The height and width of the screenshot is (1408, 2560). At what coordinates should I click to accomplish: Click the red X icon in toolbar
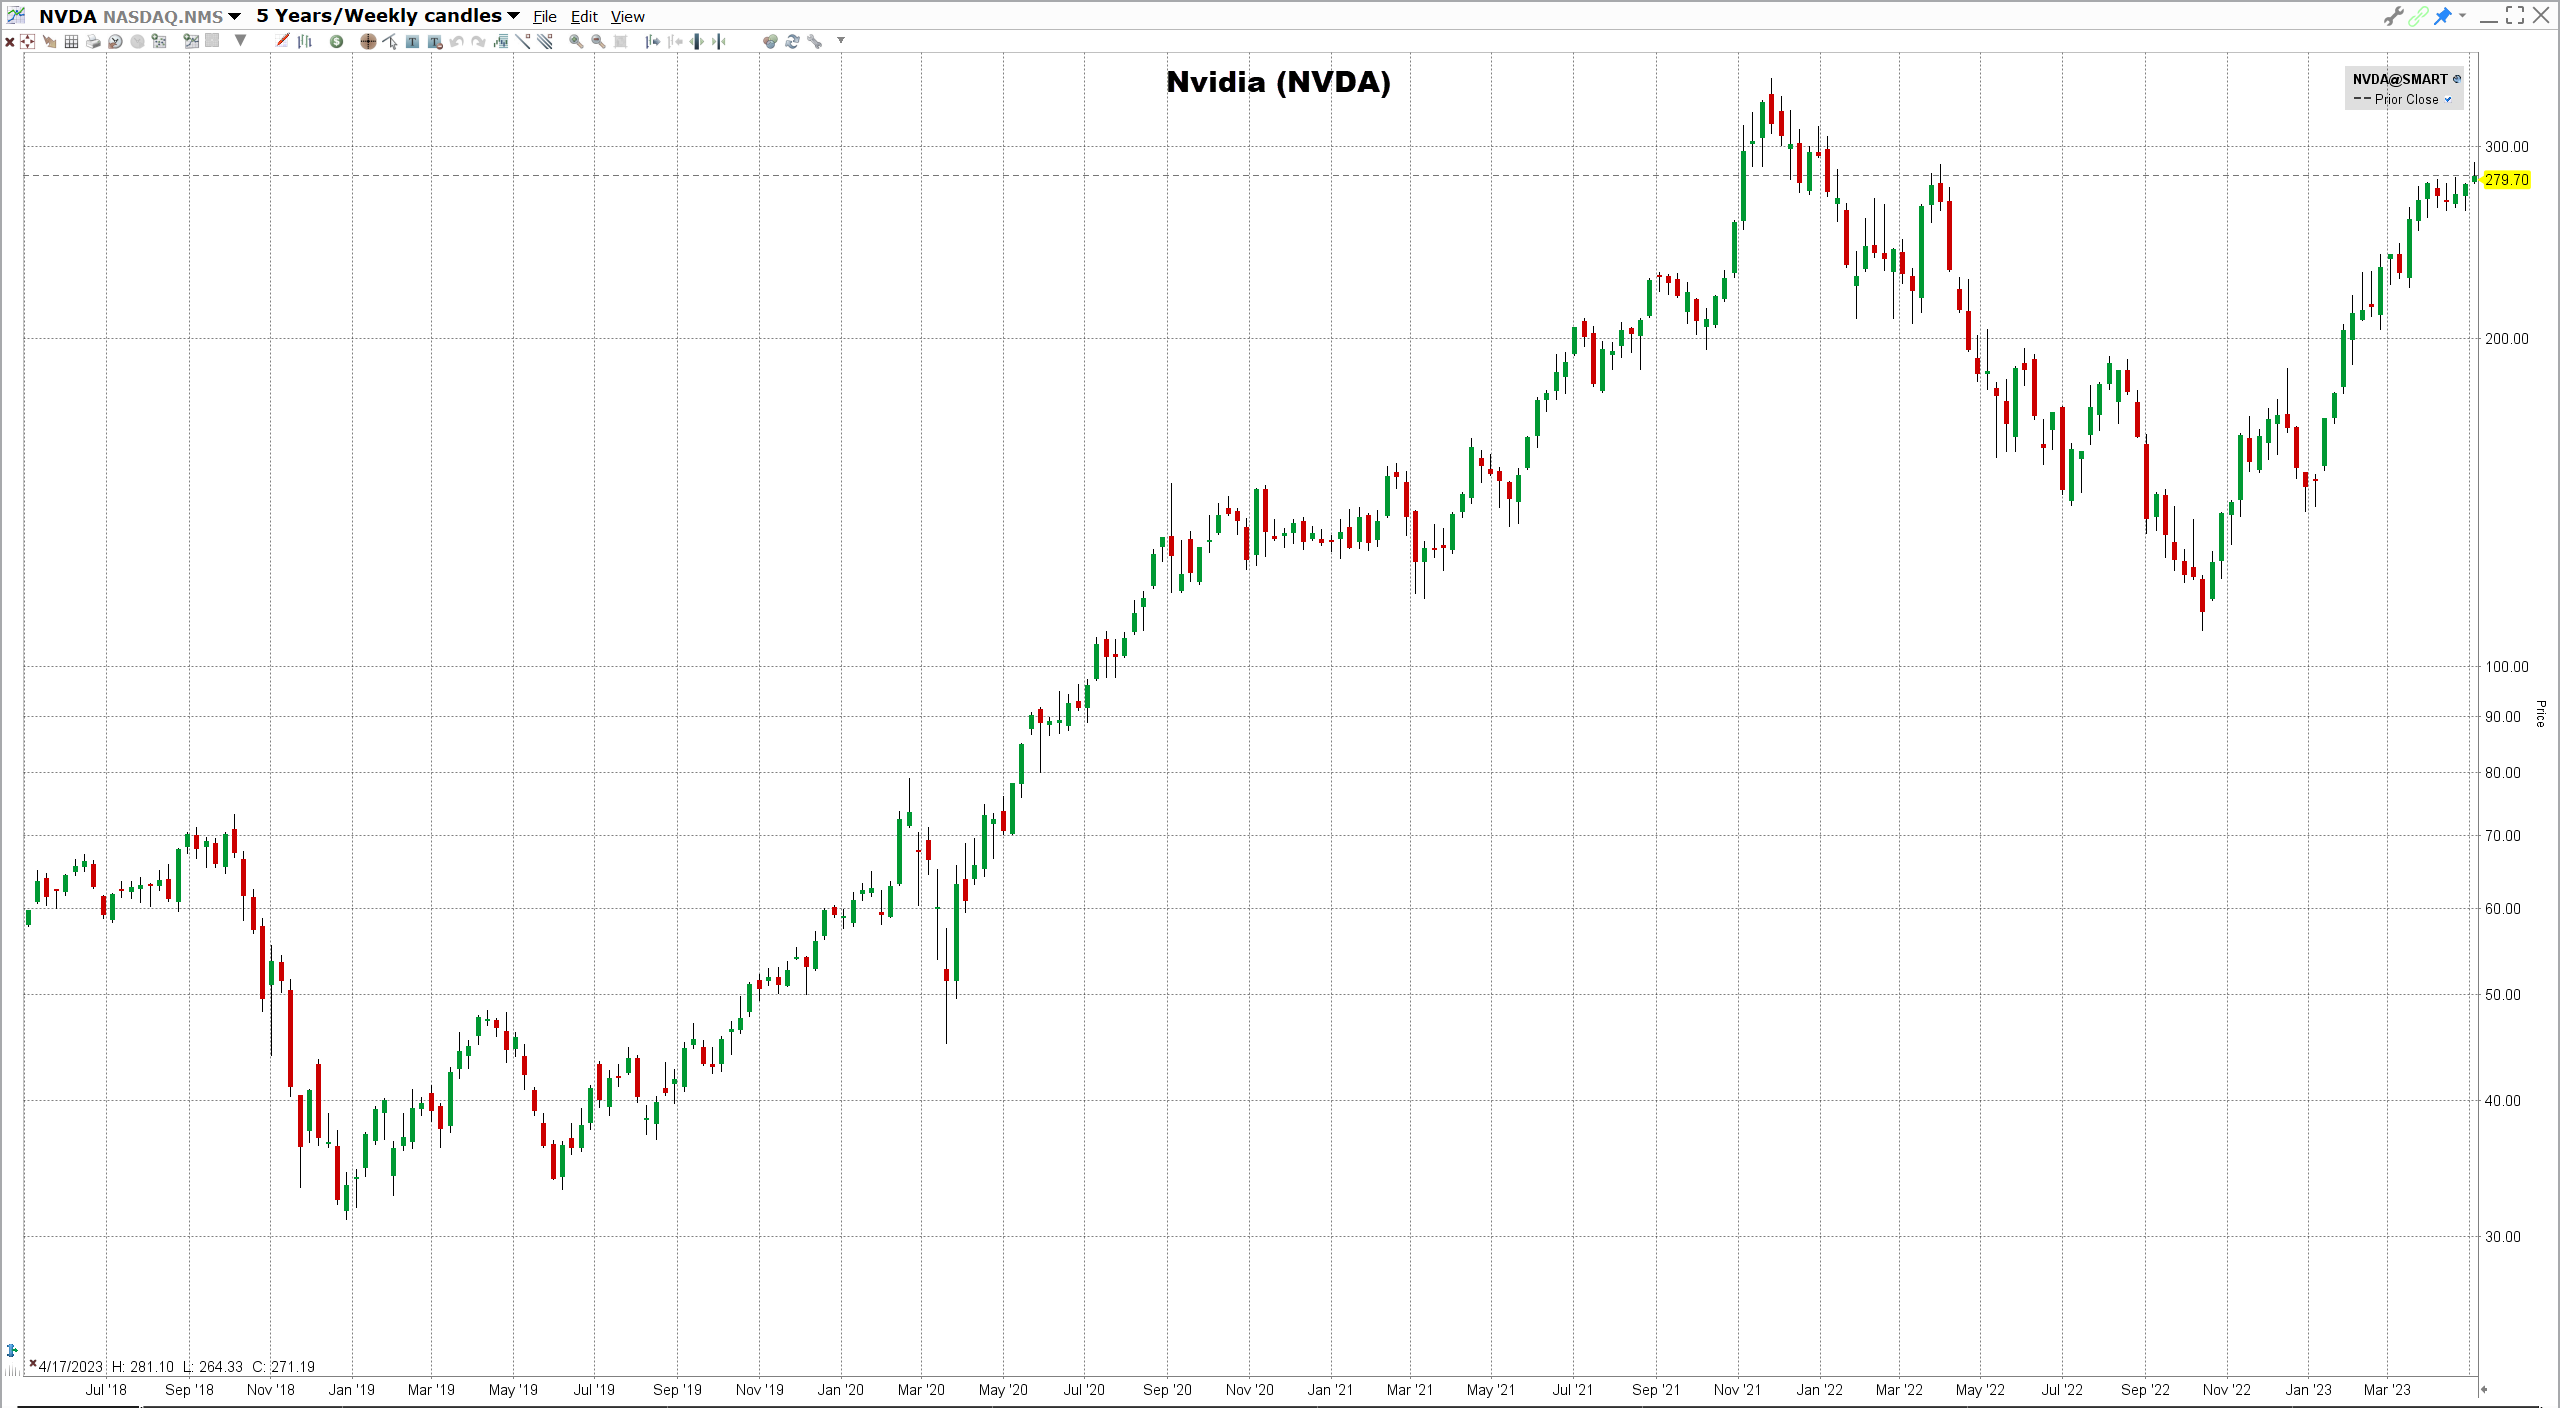click(9, 41)
